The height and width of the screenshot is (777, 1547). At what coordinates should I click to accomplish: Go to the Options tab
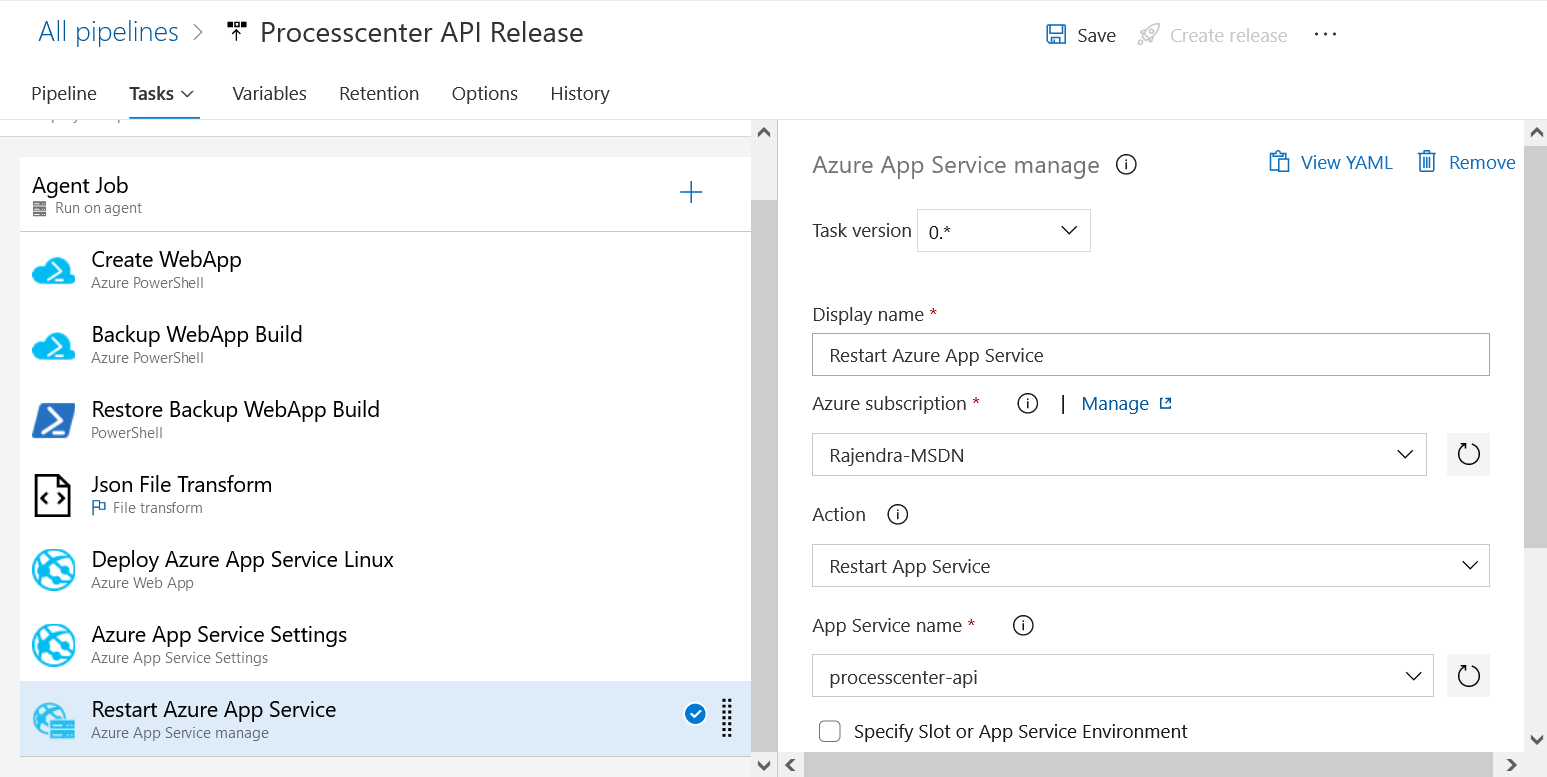485,93
